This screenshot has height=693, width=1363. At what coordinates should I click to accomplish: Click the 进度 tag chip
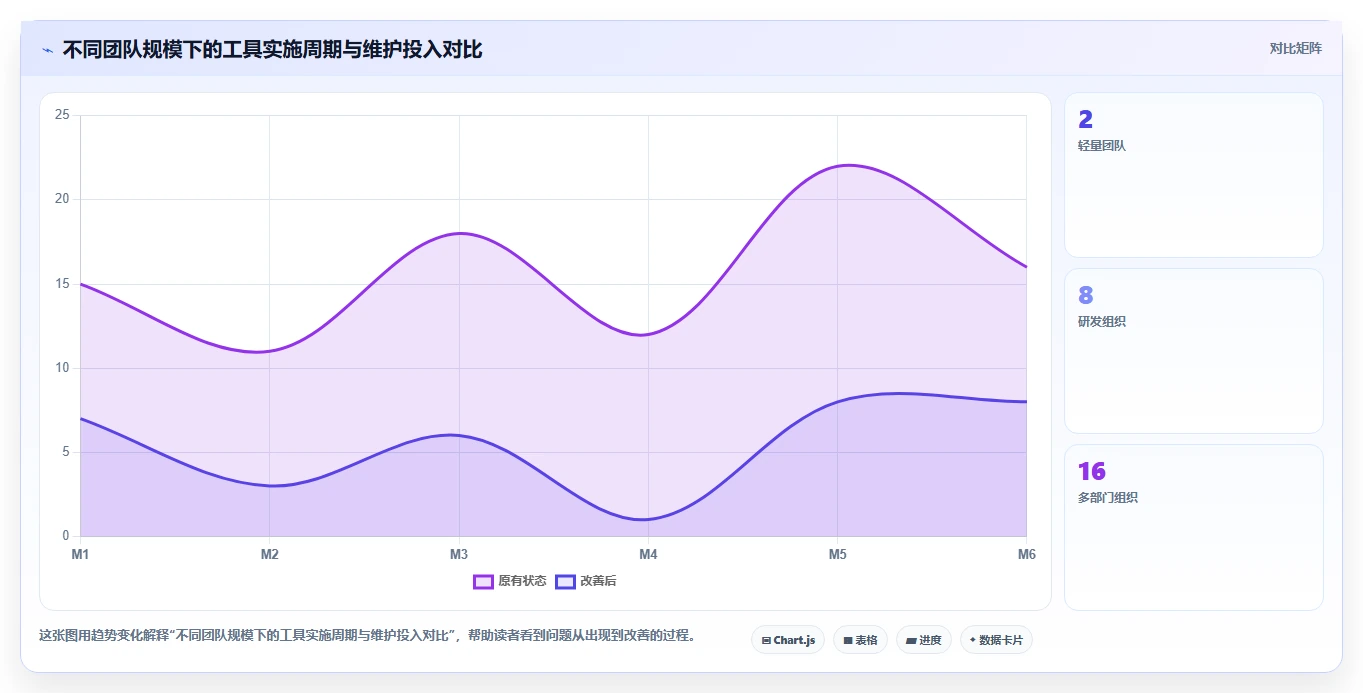point(924,640)
